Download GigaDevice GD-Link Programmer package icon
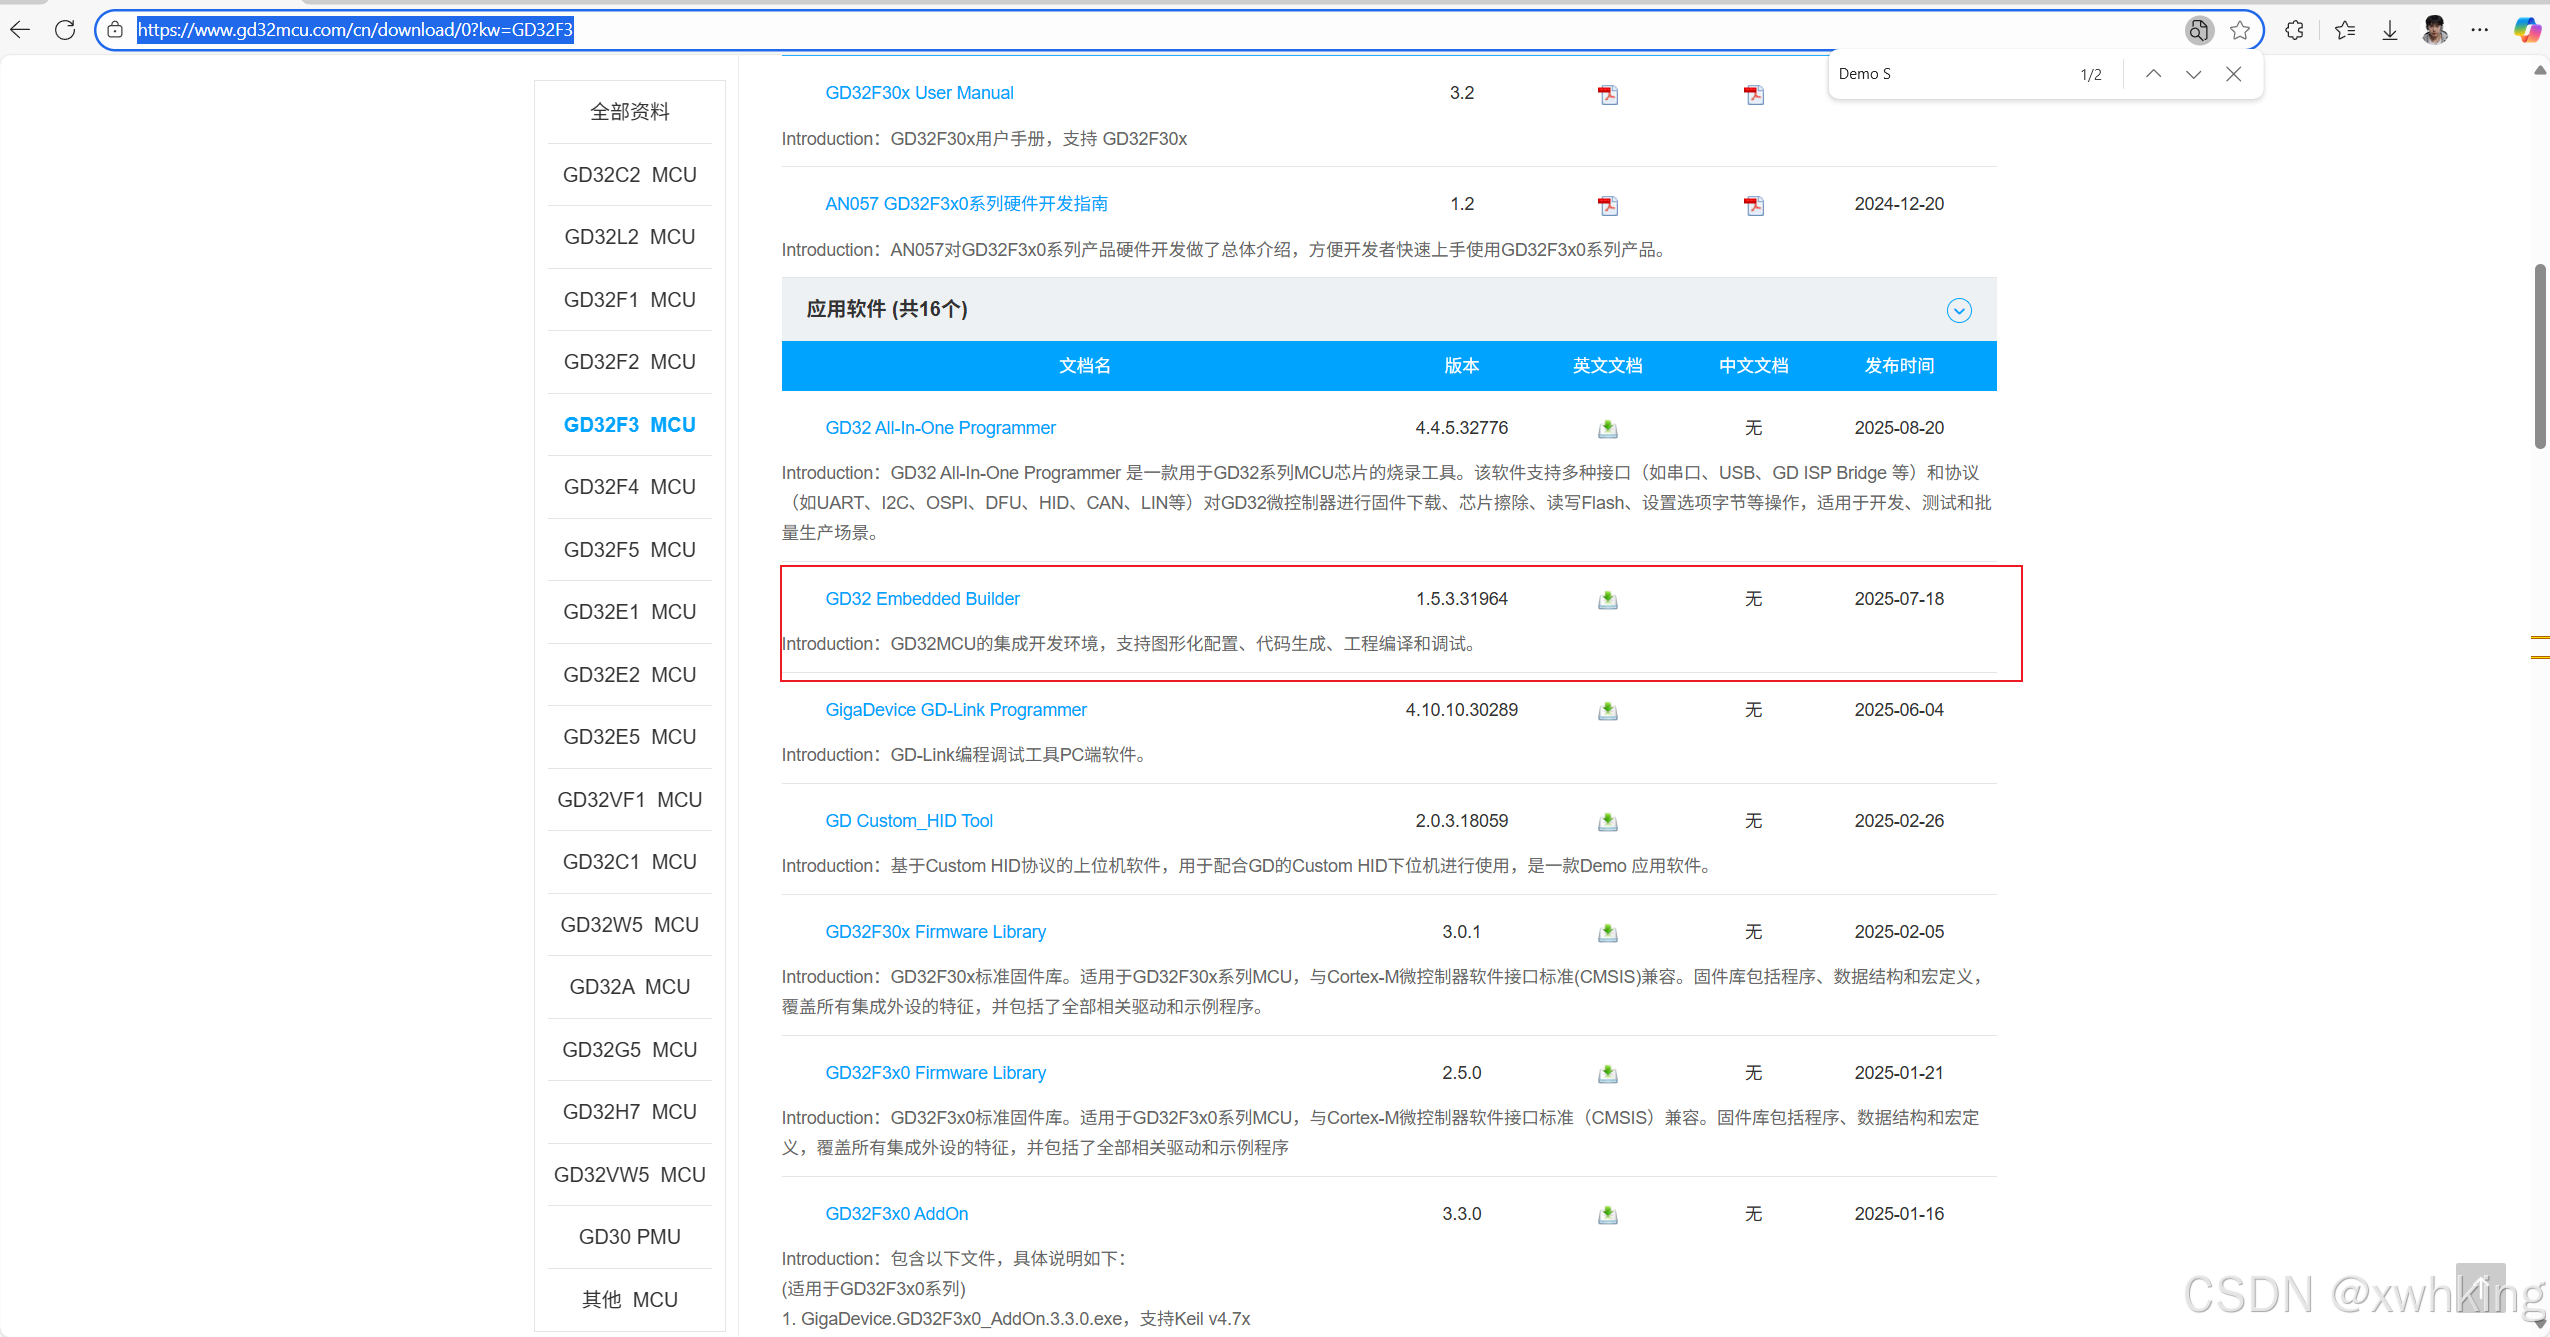Screen dimensions: 2550x1337 coord(1607,711)
